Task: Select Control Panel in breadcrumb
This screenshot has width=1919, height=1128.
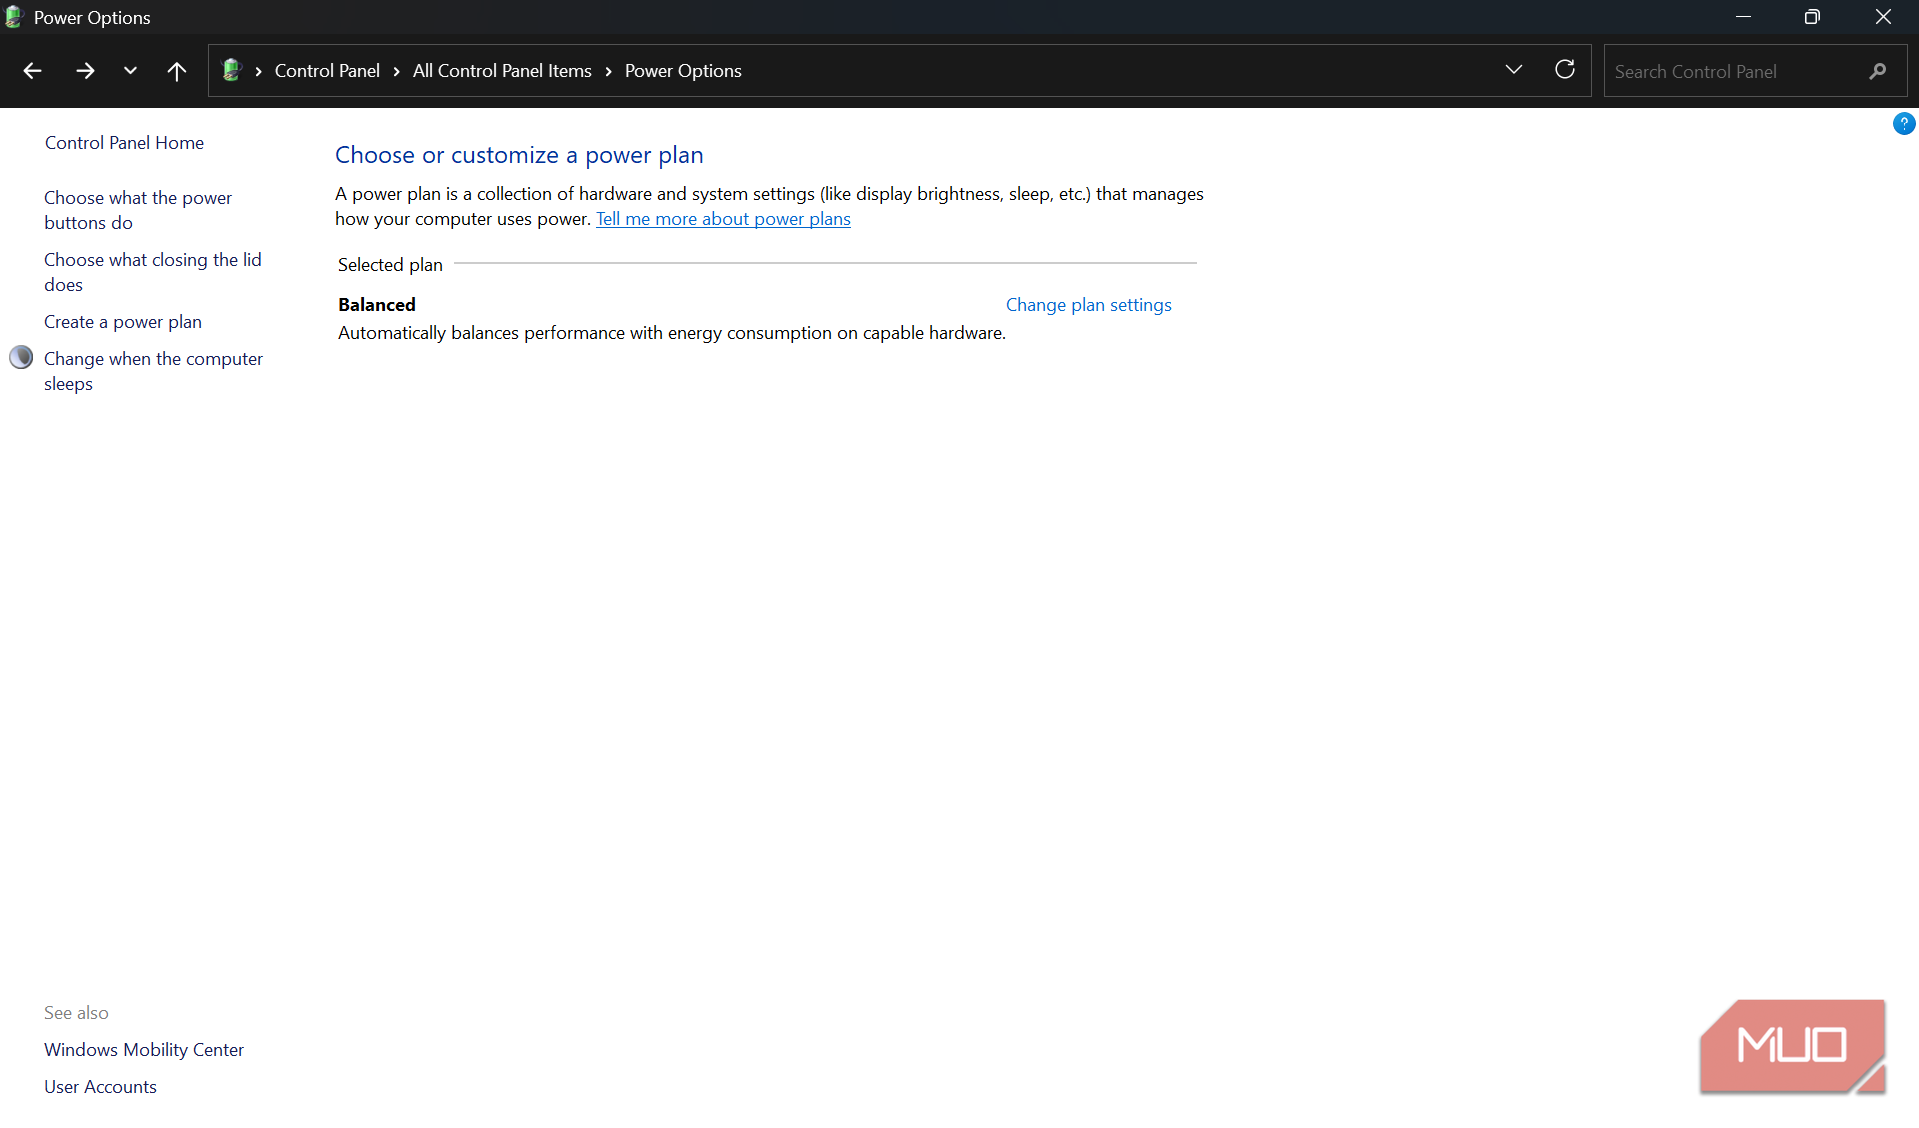Action: 327,71
